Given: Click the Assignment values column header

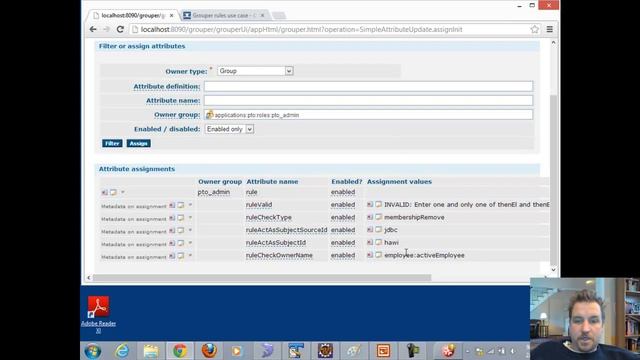Looking at the screenshot, I should tap(399, 182).
